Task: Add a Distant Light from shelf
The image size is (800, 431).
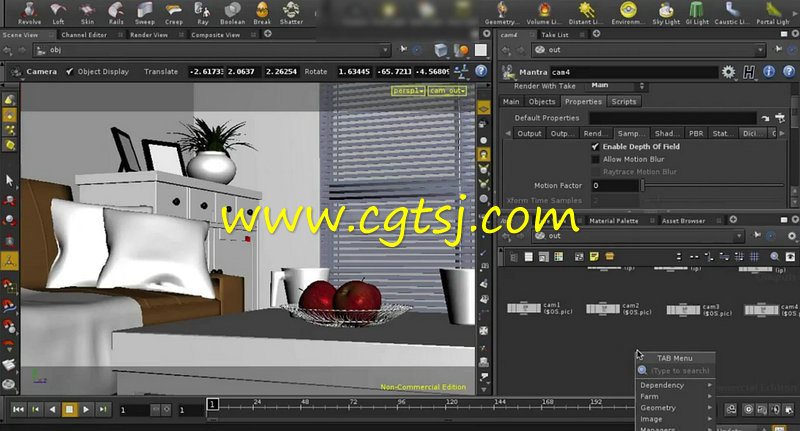Action: [x=586, y=13]
